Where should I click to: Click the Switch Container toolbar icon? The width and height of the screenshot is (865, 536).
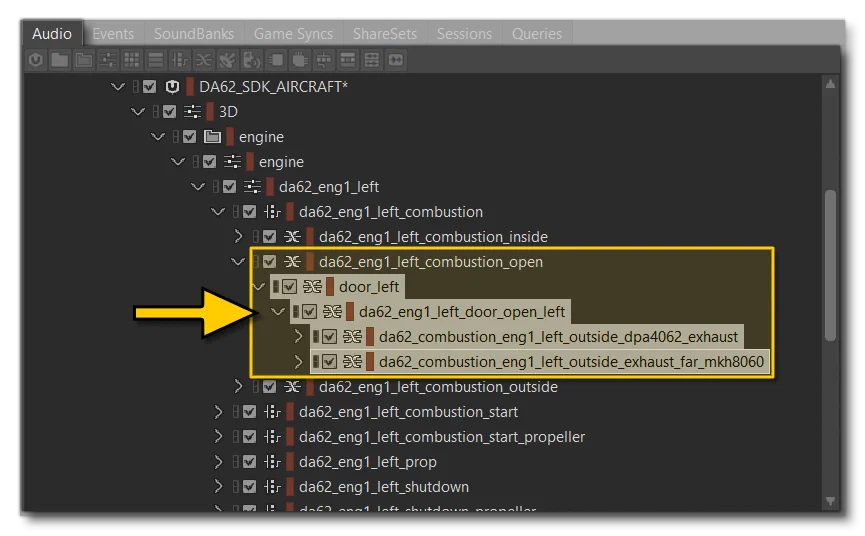[180, 60]
